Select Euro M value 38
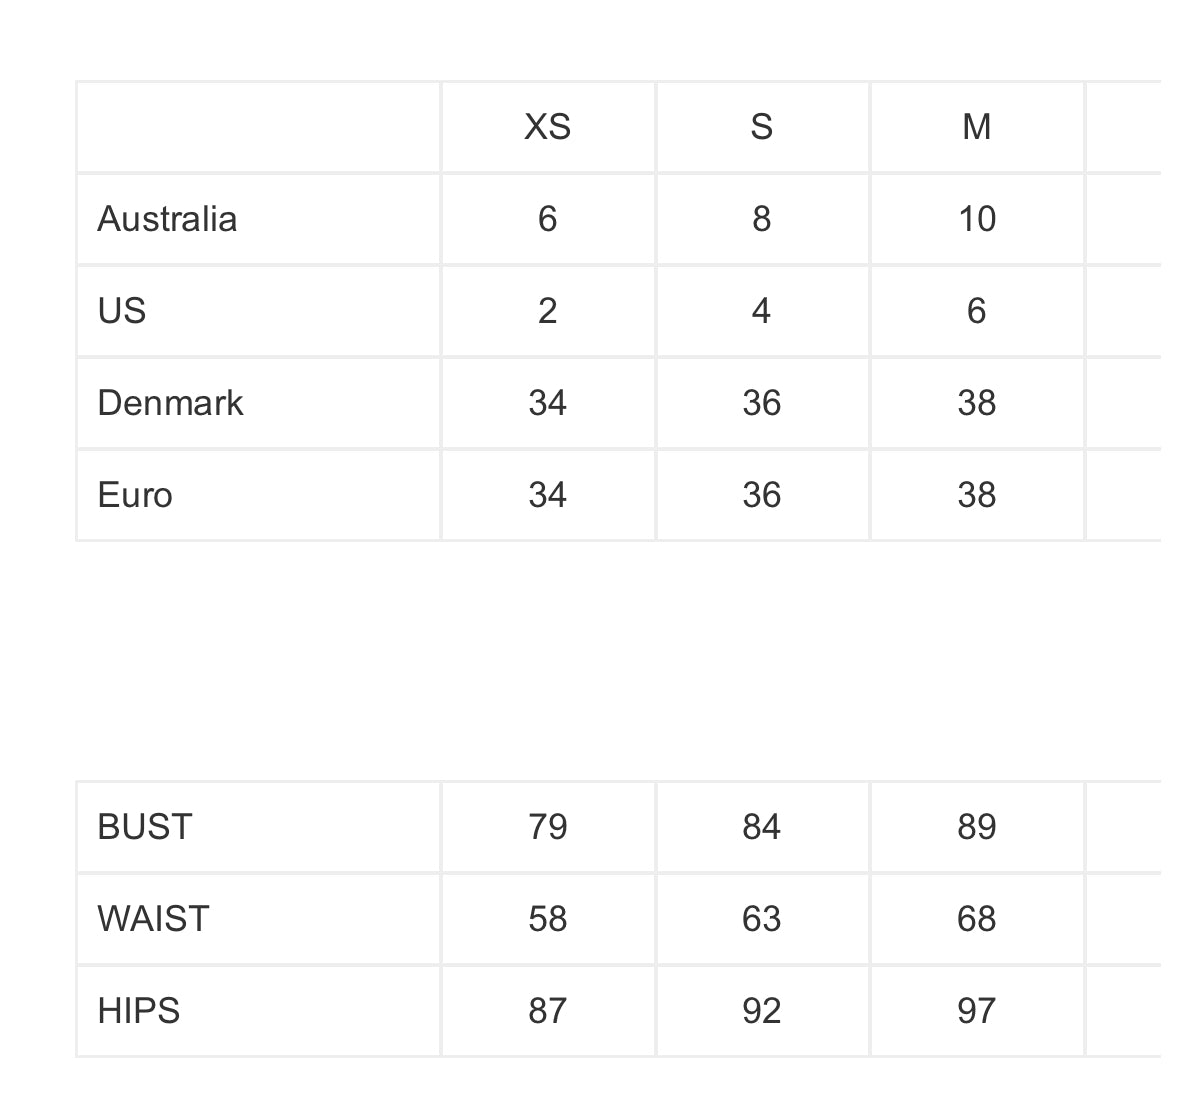This screenshot has width=1179, height=1119. [x=976, y=495]
